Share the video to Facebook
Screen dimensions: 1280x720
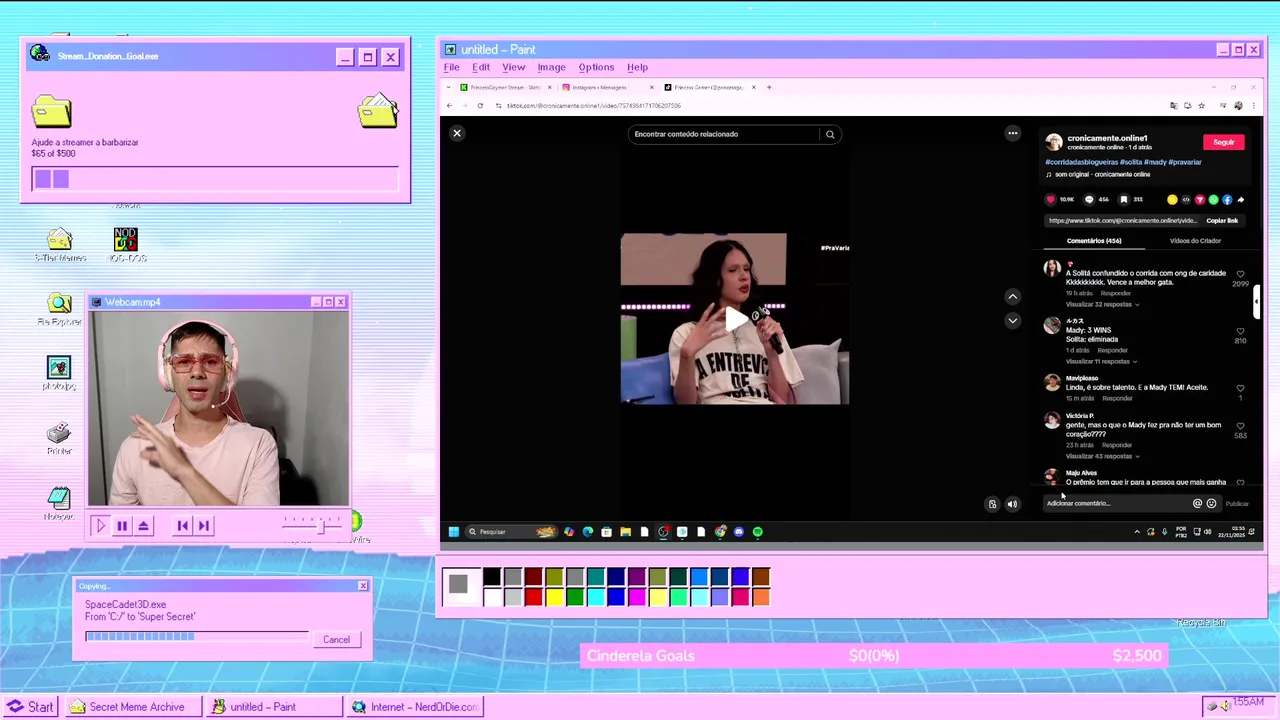point(1227,199)
